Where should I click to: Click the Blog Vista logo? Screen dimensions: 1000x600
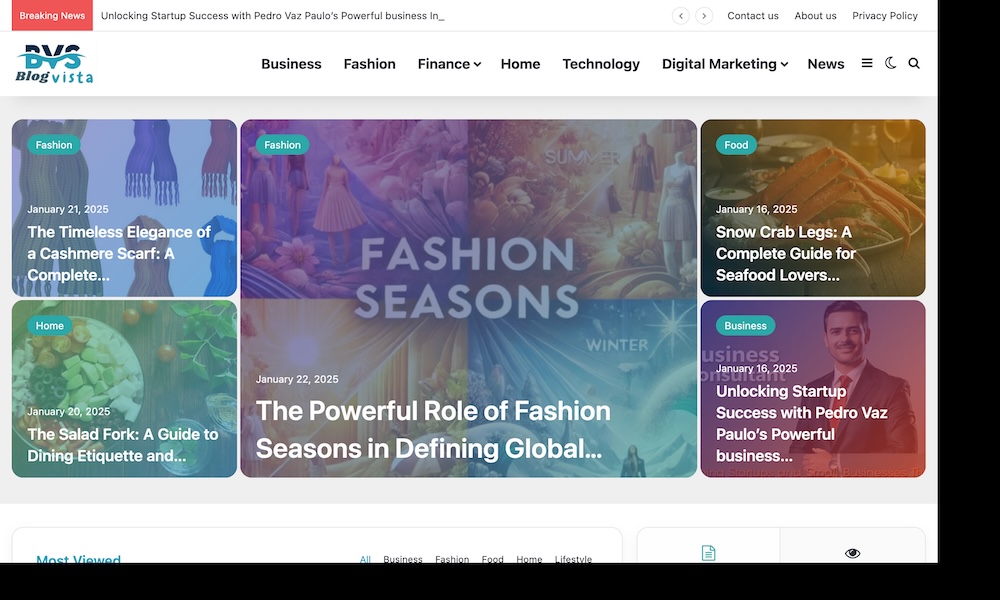click(x=54, y=64)
